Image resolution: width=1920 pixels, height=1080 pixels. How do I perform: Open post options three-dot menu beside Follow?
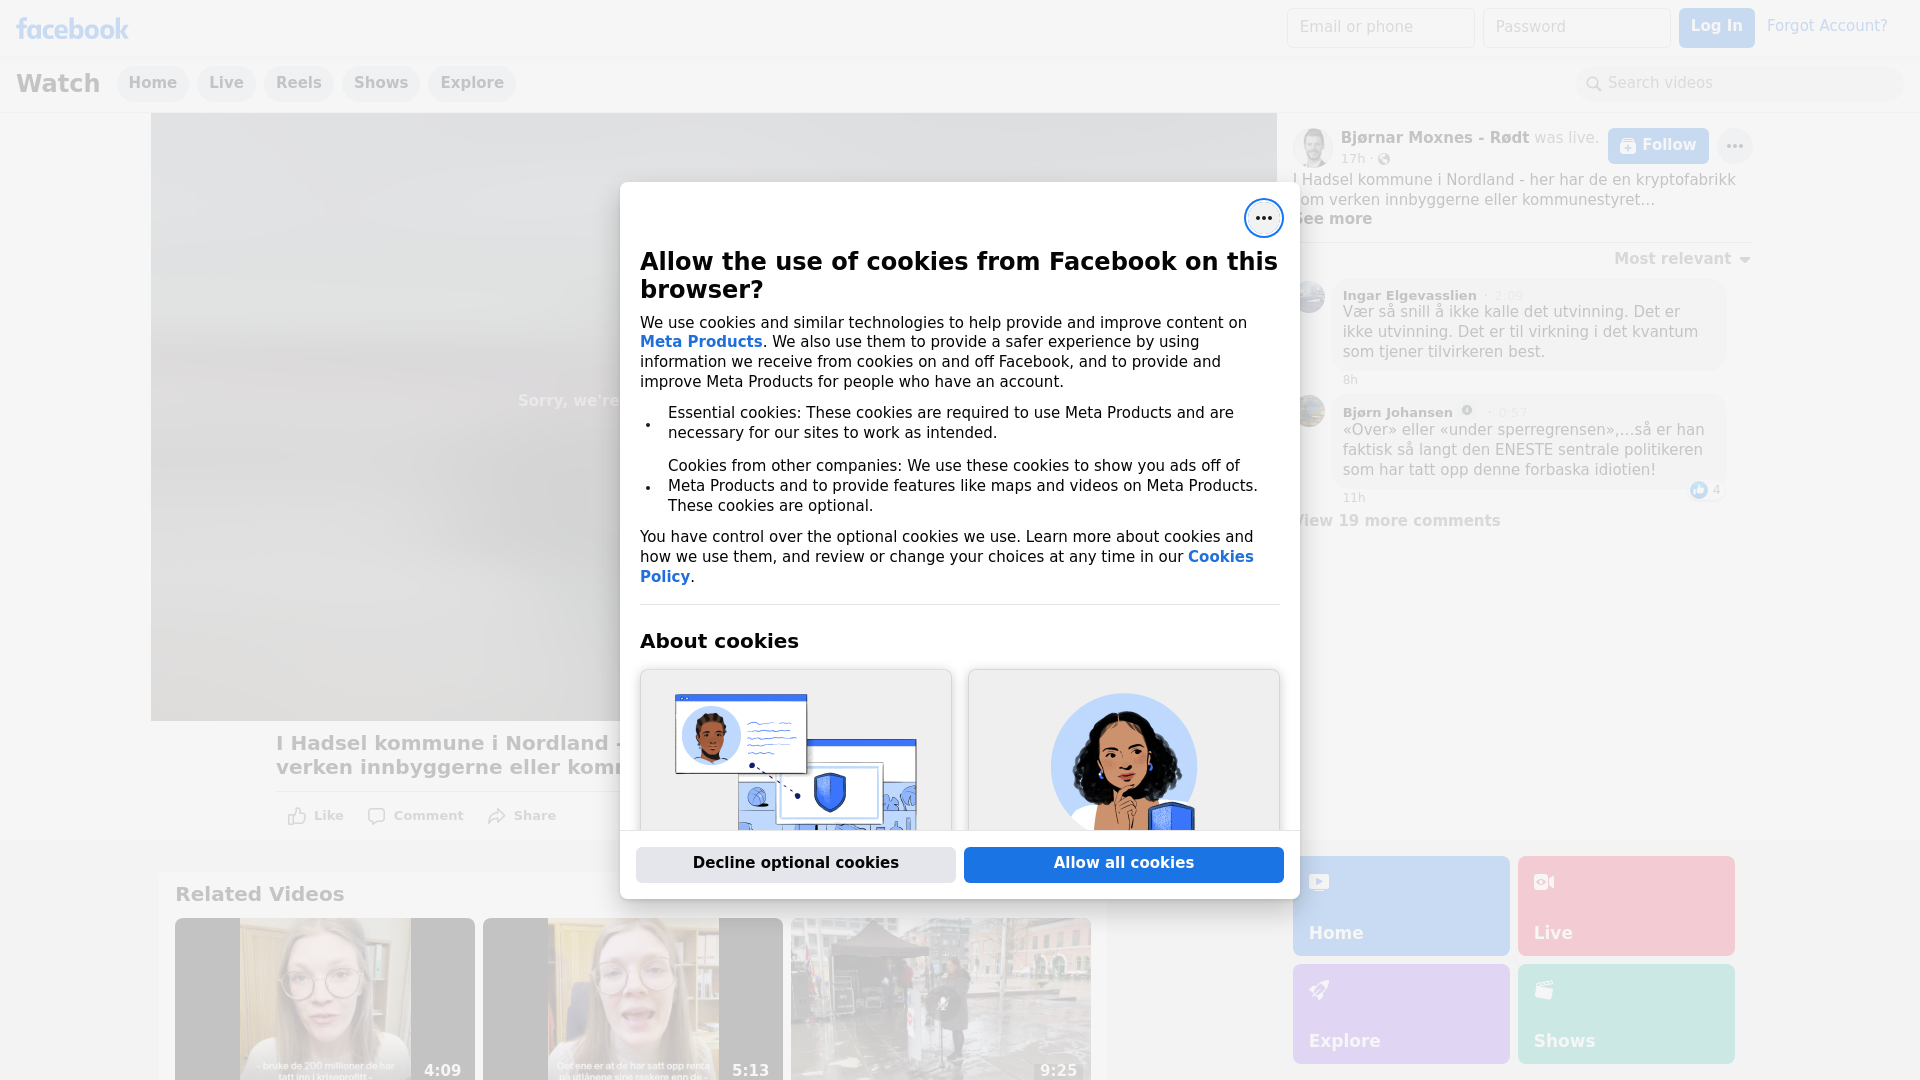coord(1735,146)
